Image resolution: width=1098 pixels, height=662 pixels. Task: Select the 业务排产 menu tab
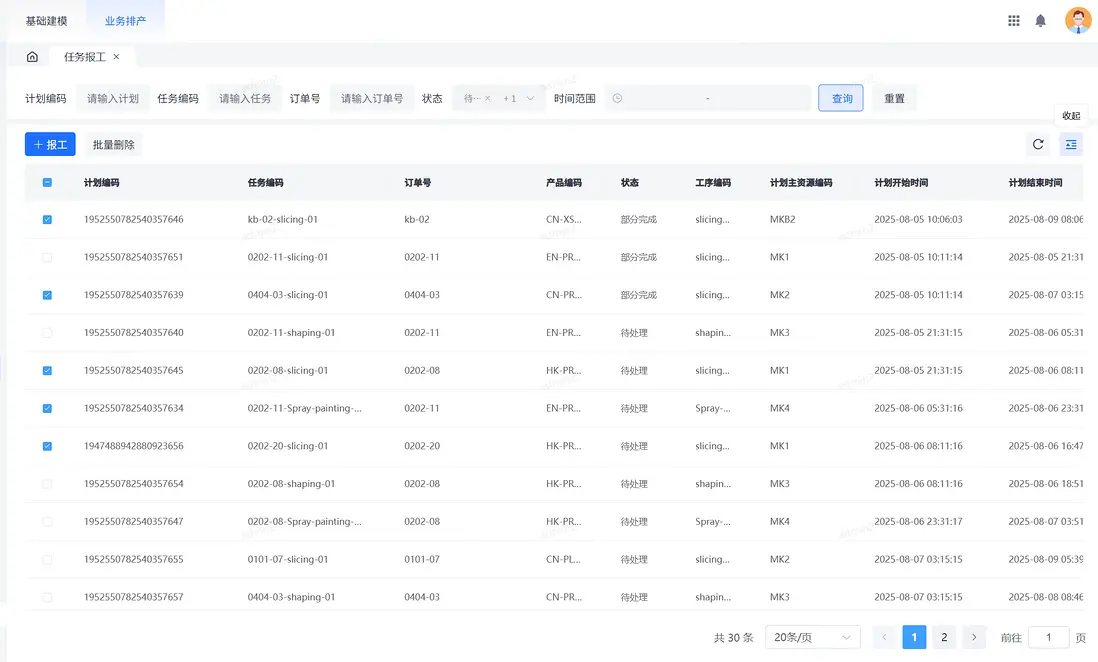[x=125, y=21]
